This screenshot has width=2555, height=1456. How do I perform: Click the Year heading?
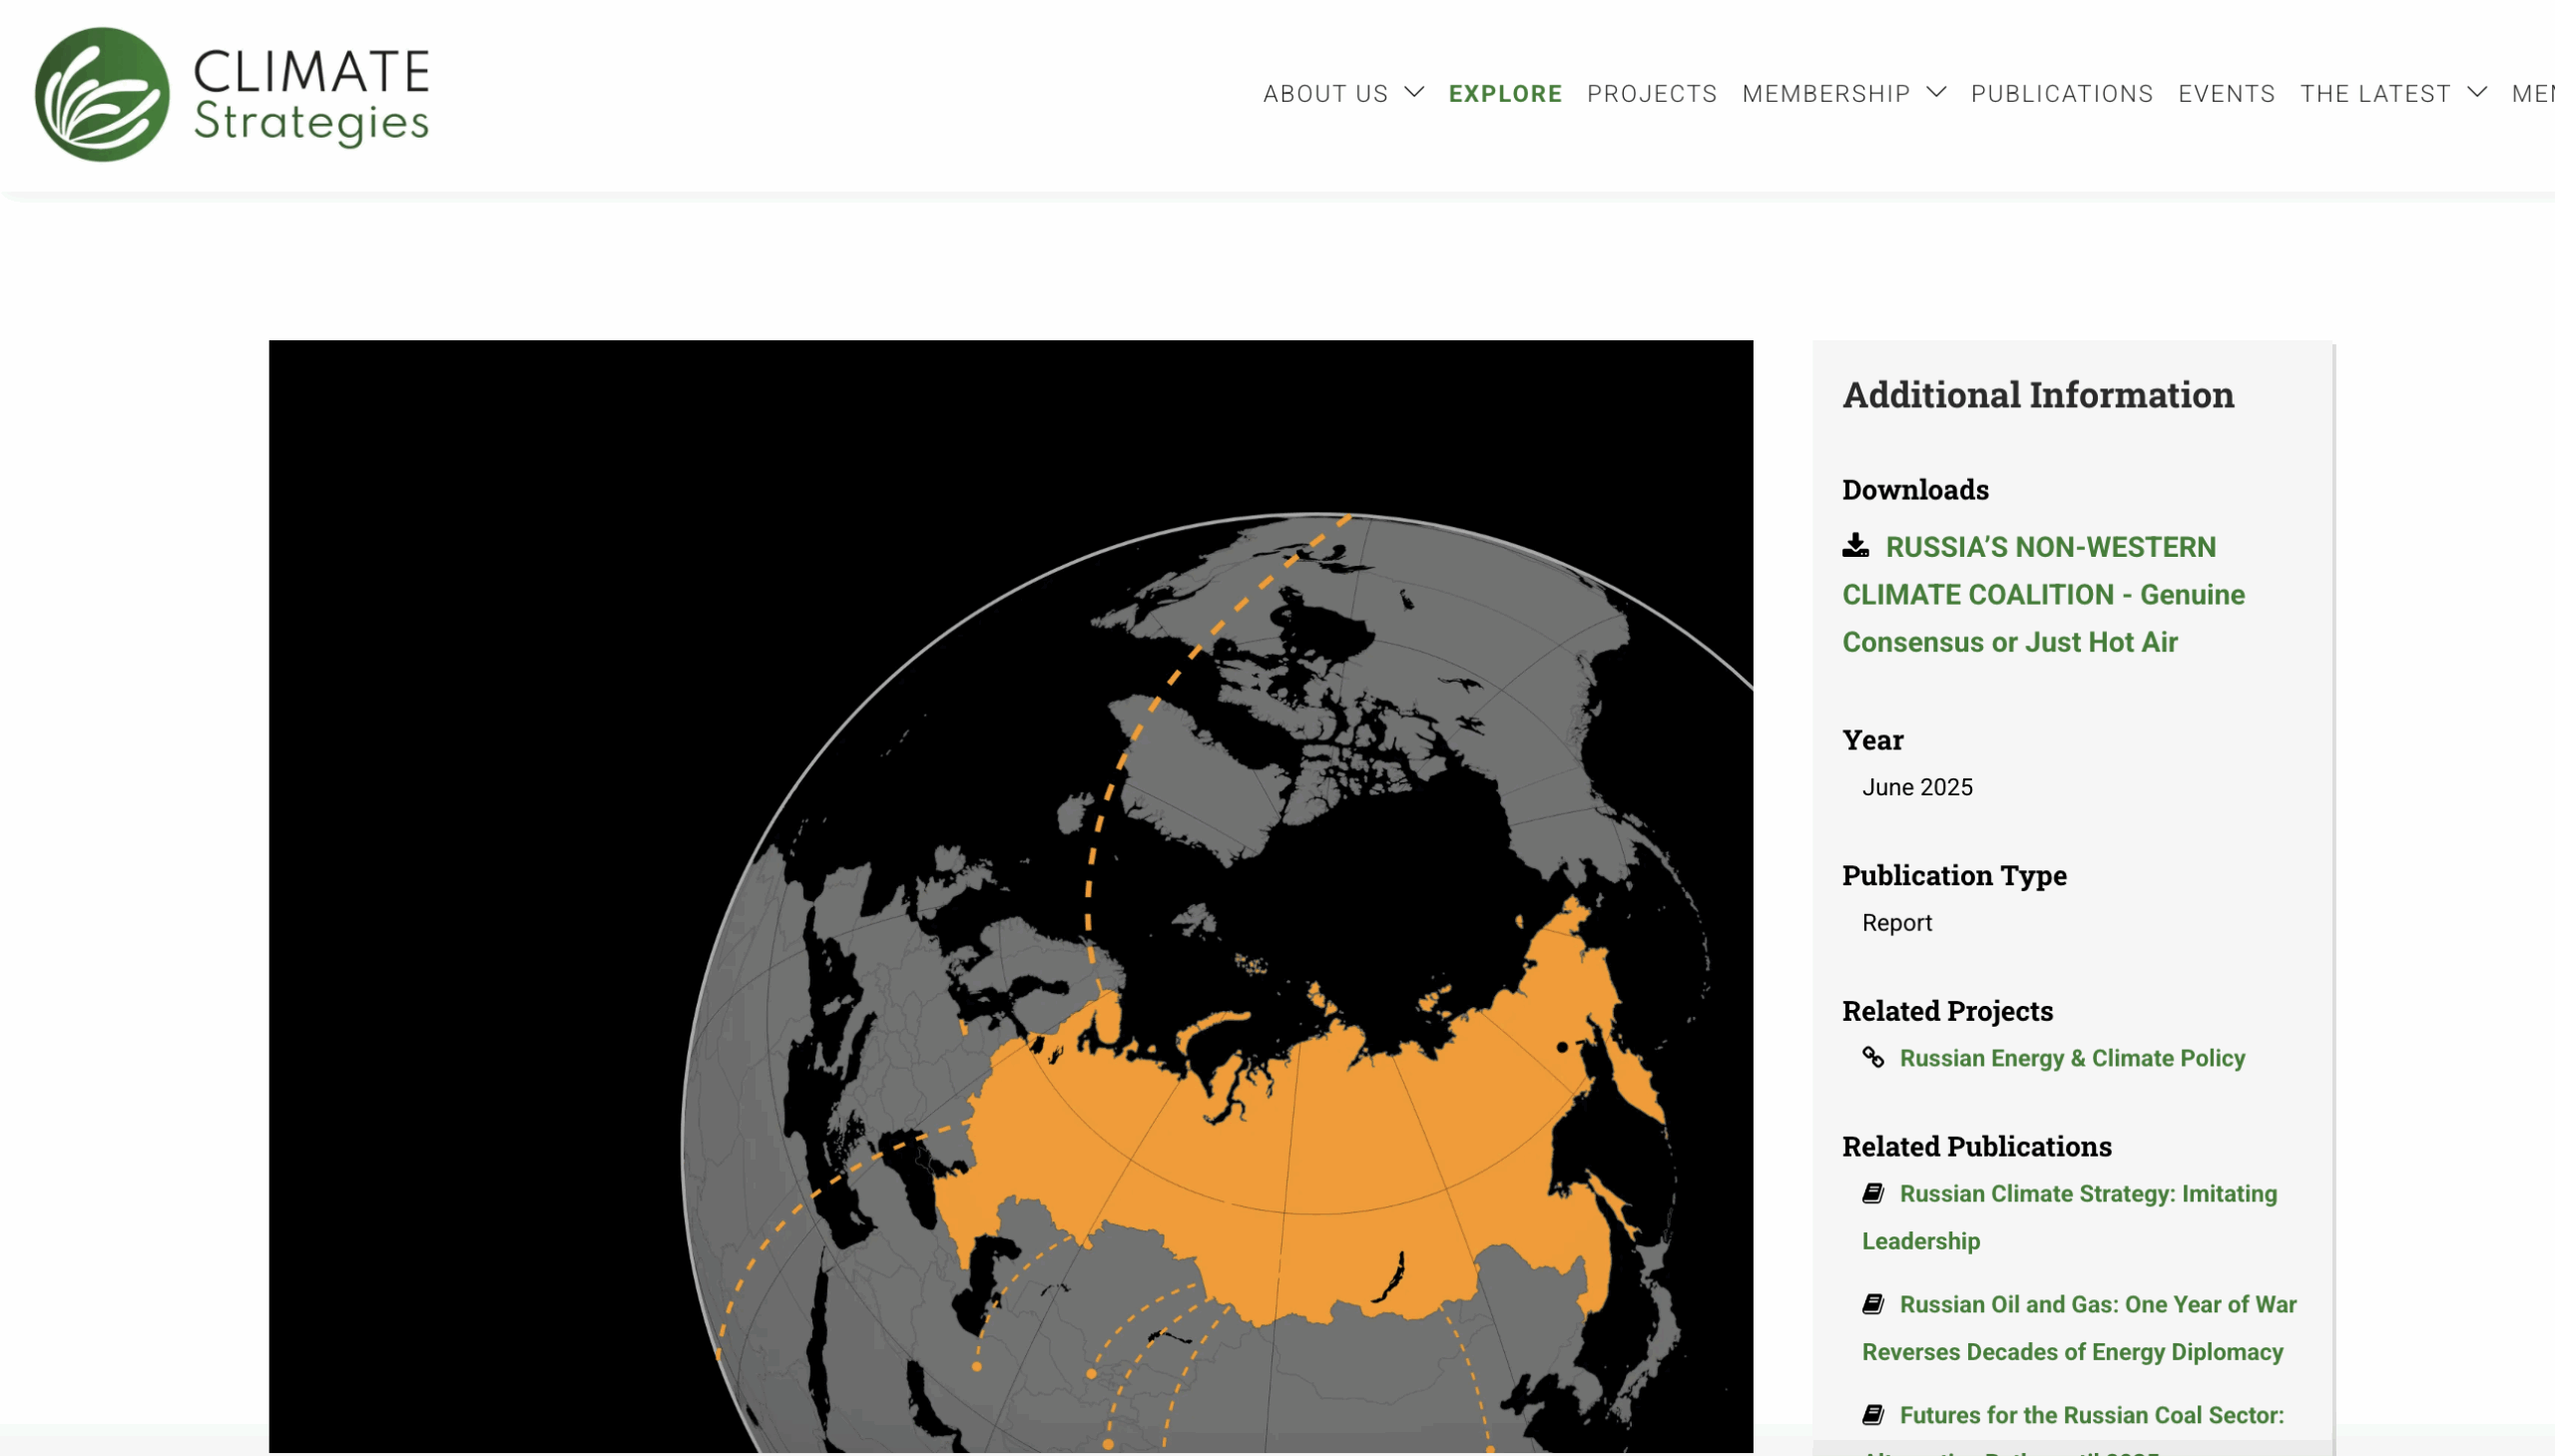(x=1872, y=740)
